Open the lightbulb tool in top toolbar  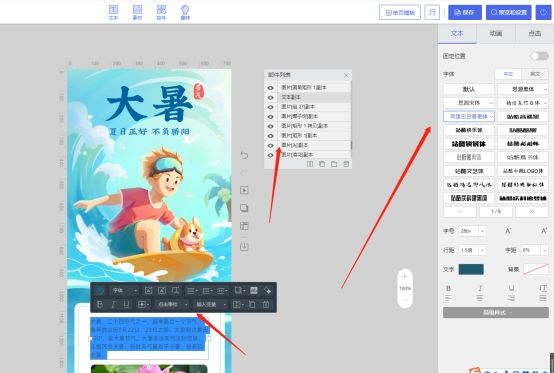pyautogui.click(x=185, y=12)
